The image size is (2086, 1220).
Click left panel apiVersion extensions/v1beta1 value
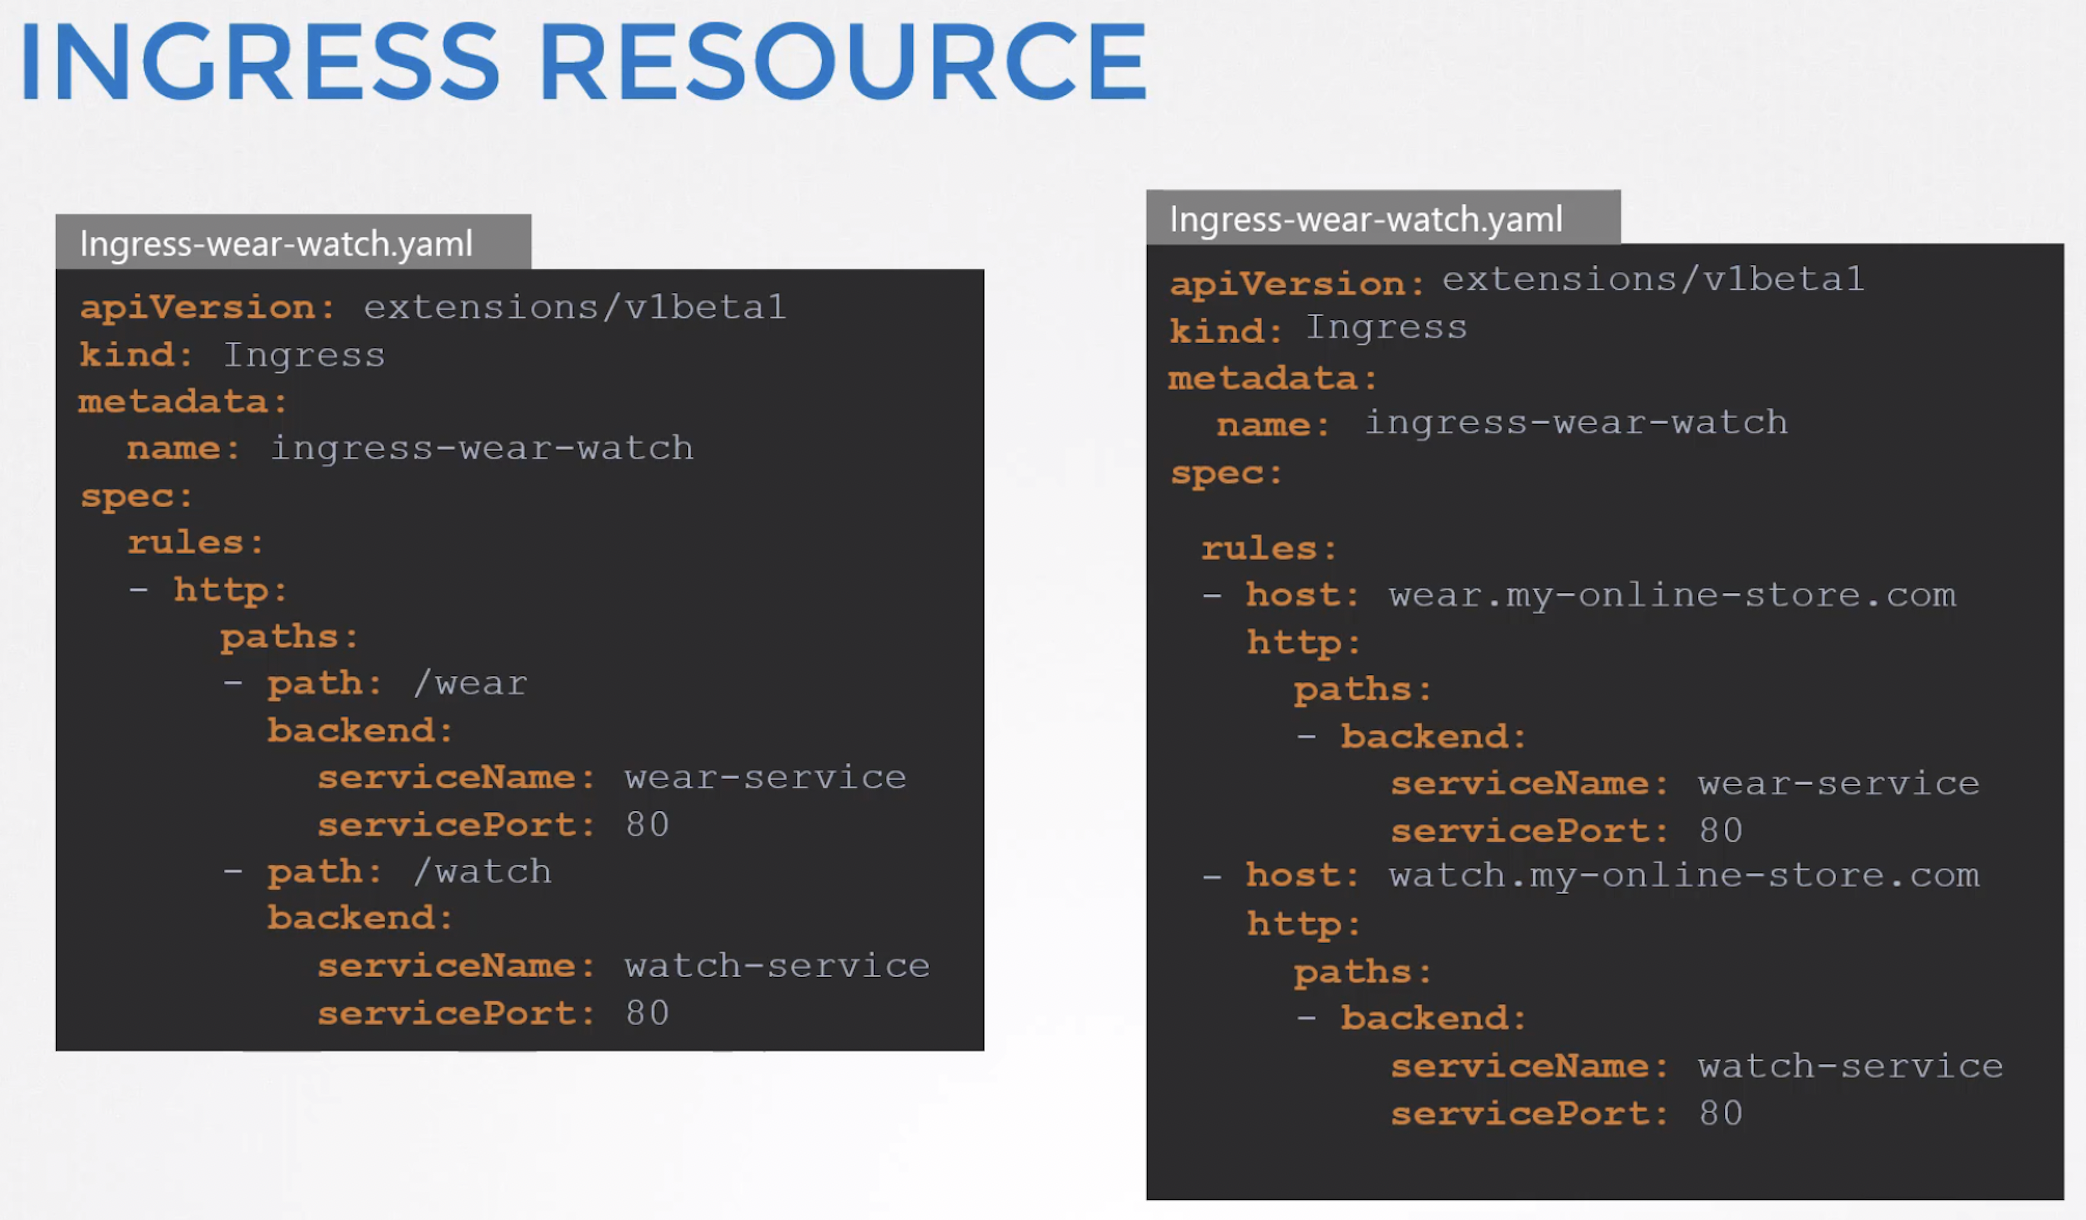click(x=575, y=307)
